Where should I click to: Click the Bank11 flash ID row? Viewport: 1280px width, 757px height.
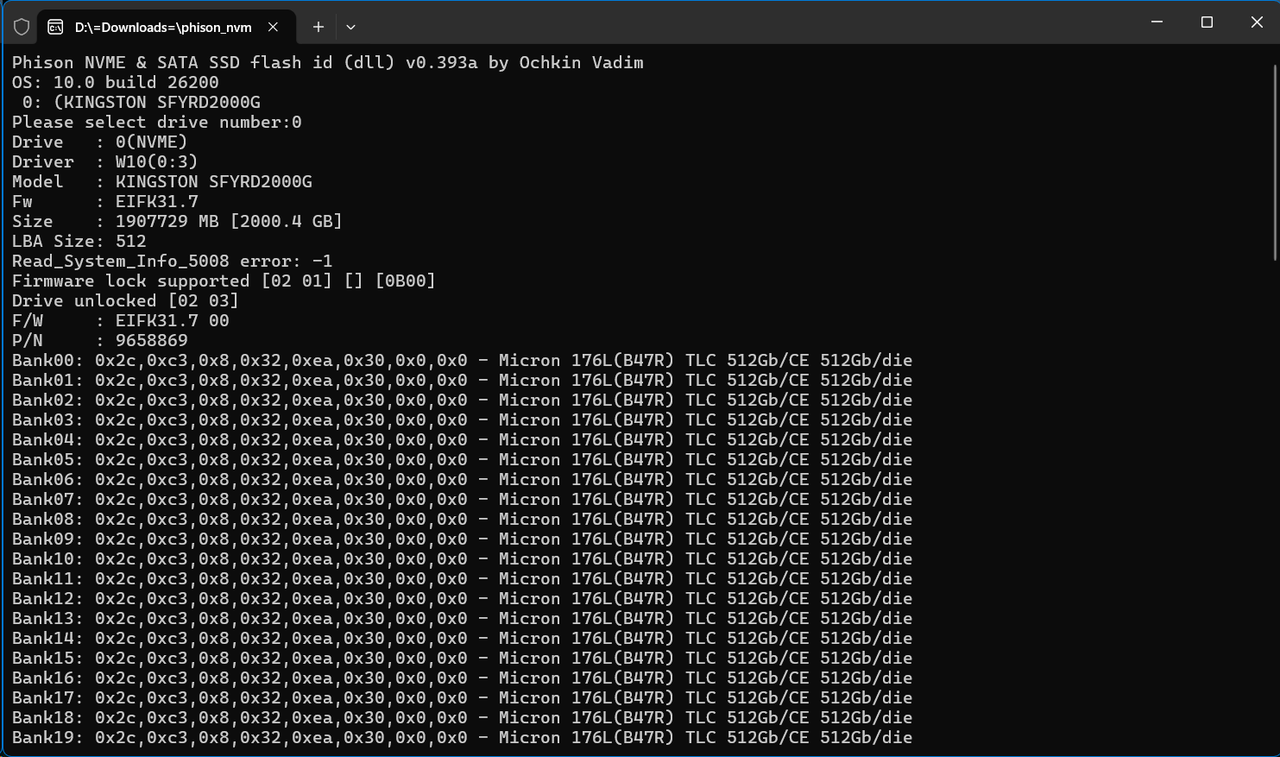tap(462, 578)
